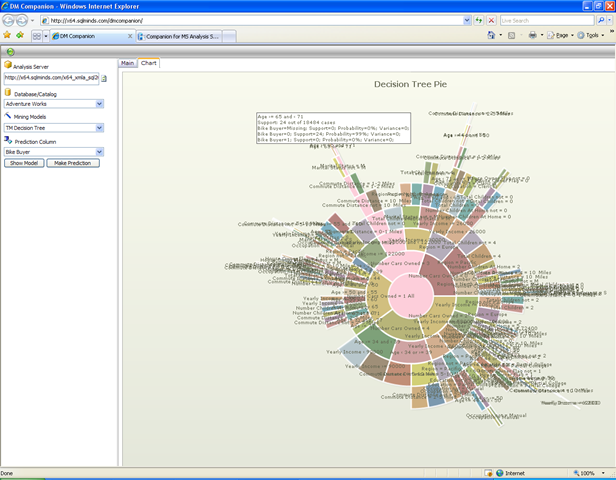616x480 pixels.
Task: Open the Home icon in command bar
Action: click(x=491, y=35)
